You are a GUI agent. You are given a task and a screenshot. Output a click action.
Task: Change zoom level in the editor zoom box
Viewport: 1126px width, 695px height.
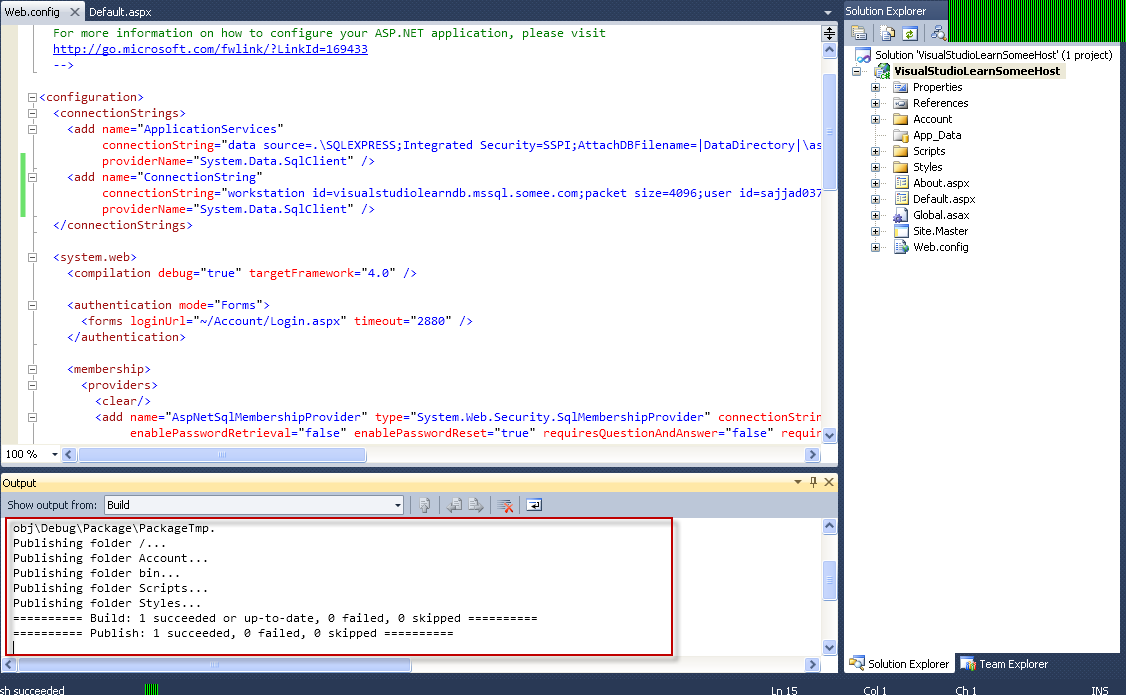[x=25, y=454]
